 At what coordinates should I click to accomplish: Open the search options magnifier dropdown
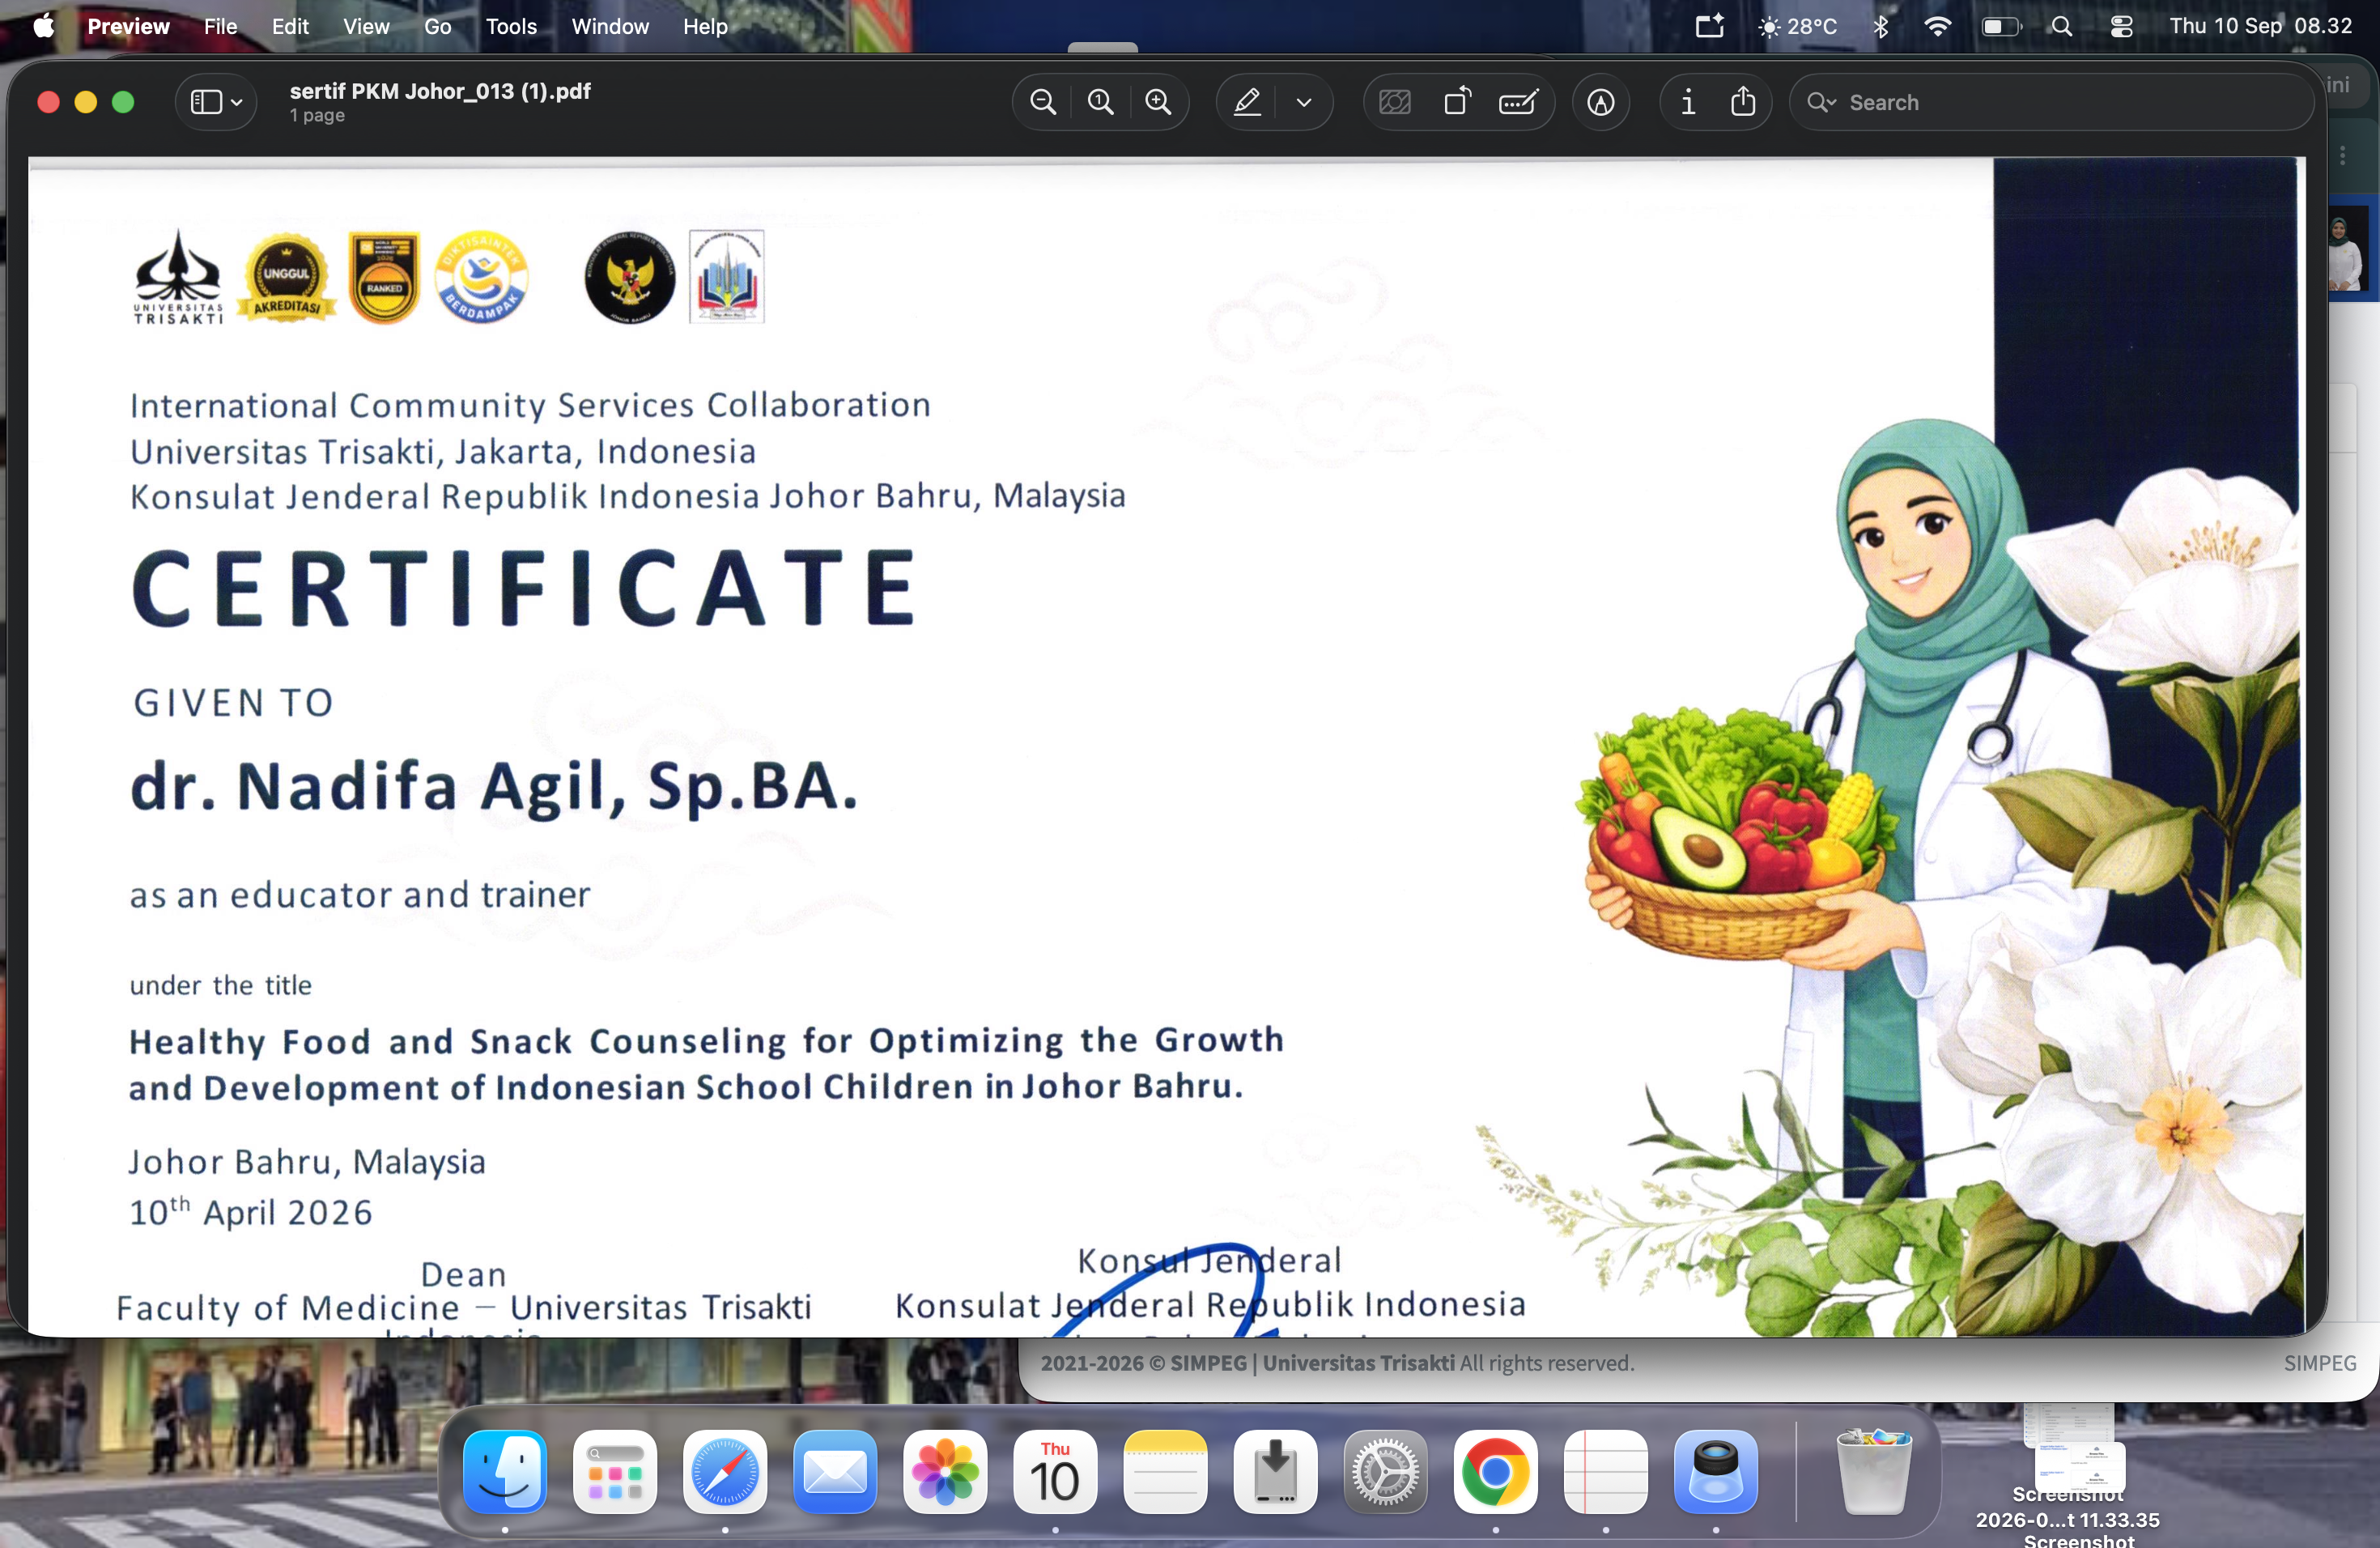click(x=1821, y=102)
